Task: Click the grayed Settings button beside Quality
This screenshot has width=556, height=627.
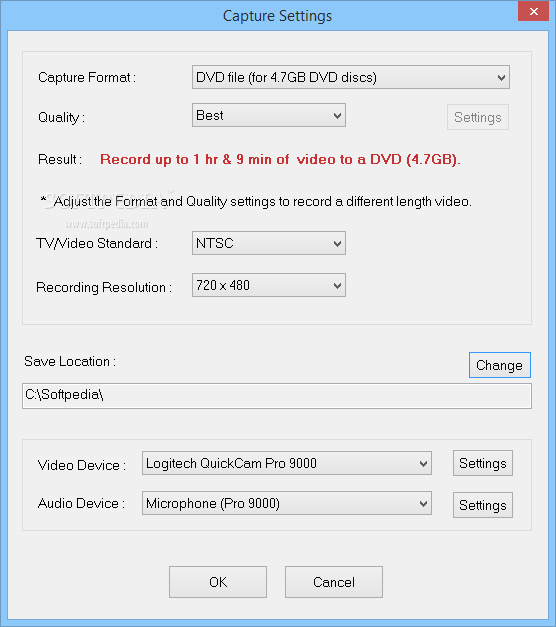Action: [x=478, y=117]
